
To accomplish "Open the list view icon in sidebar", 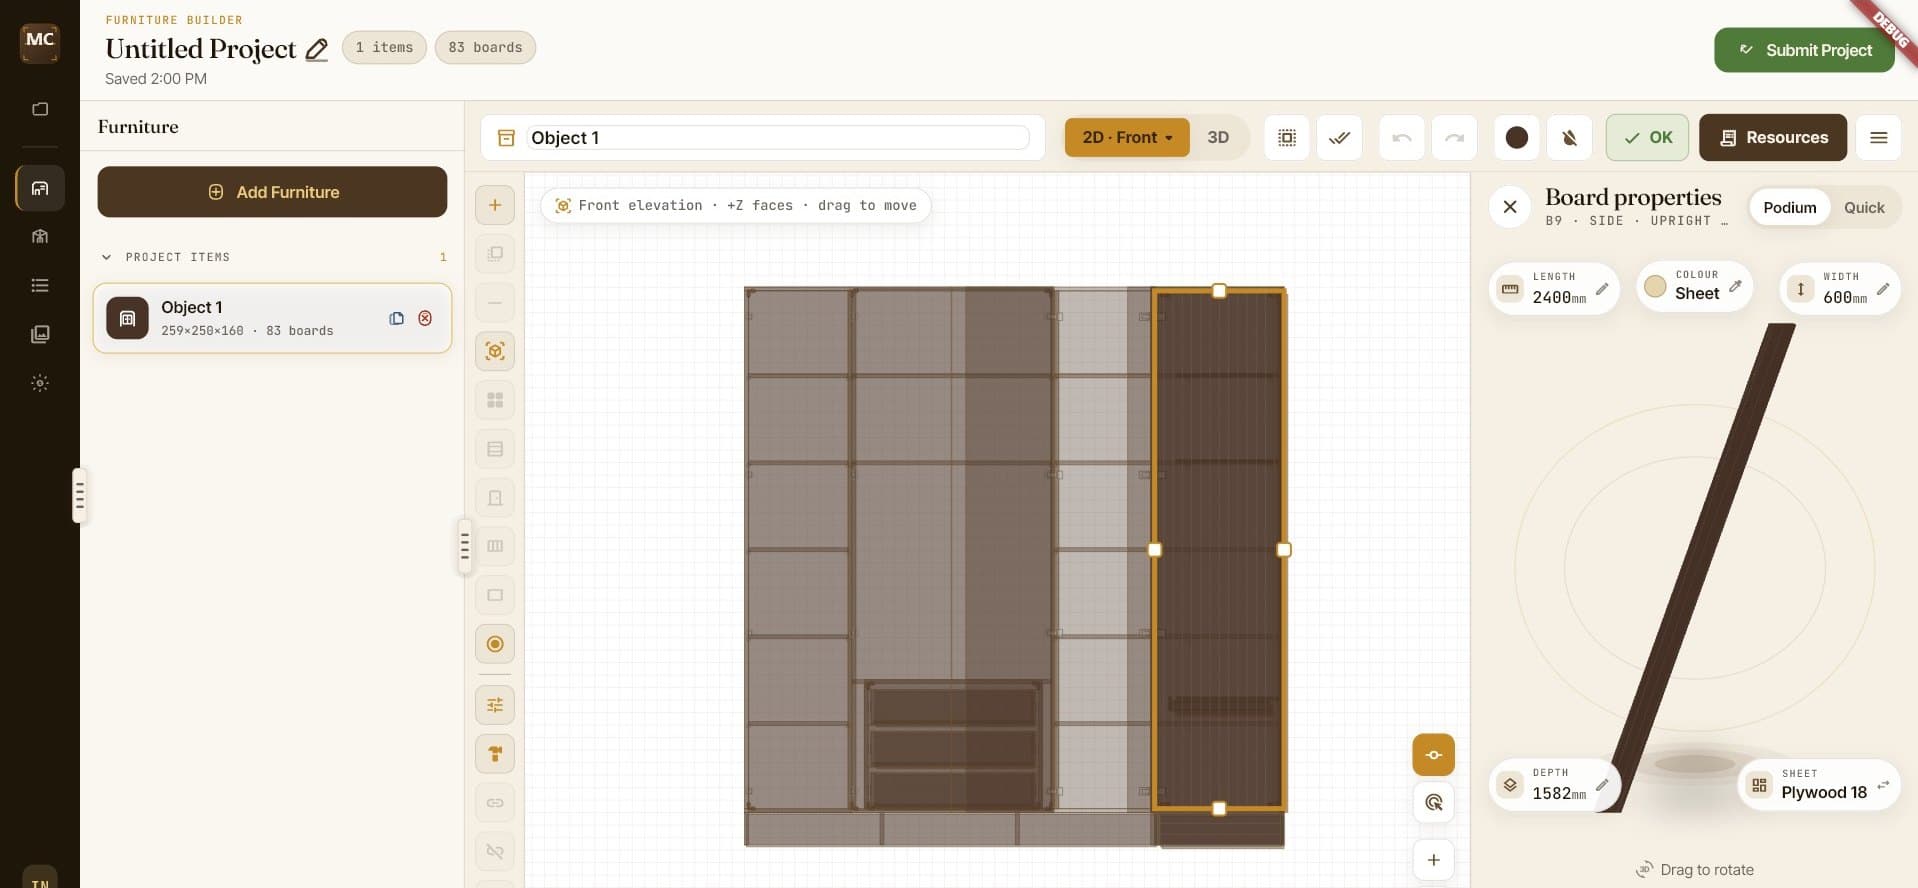I will (40, 285).
